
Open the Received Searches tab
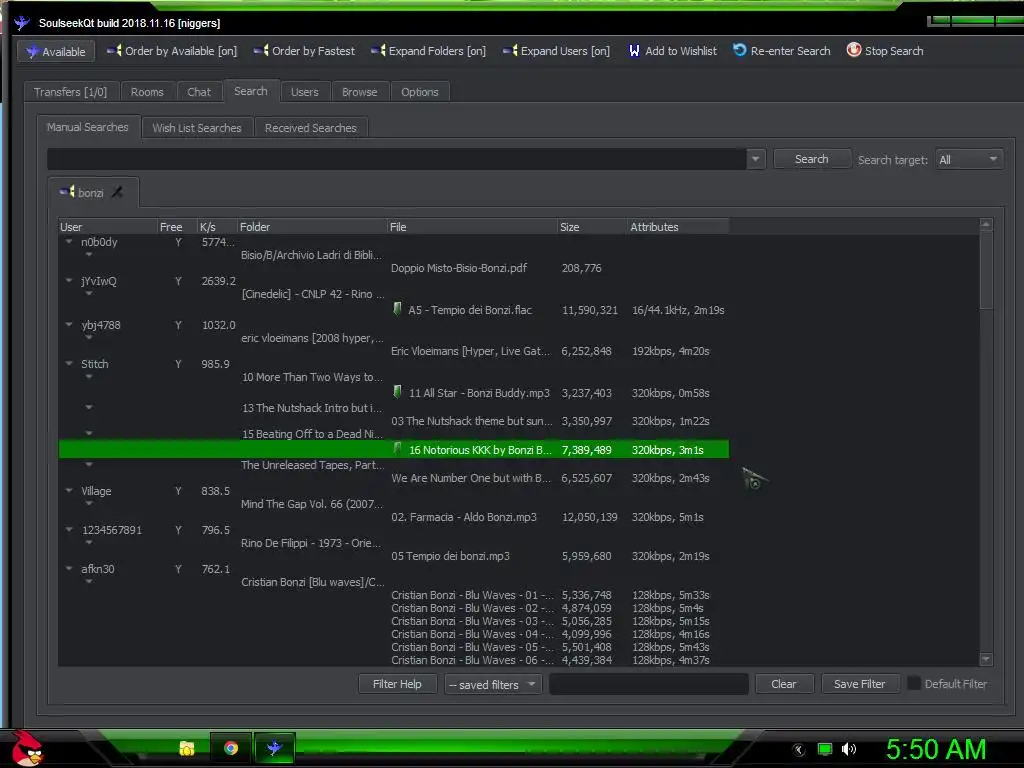(x=311, y=128)
